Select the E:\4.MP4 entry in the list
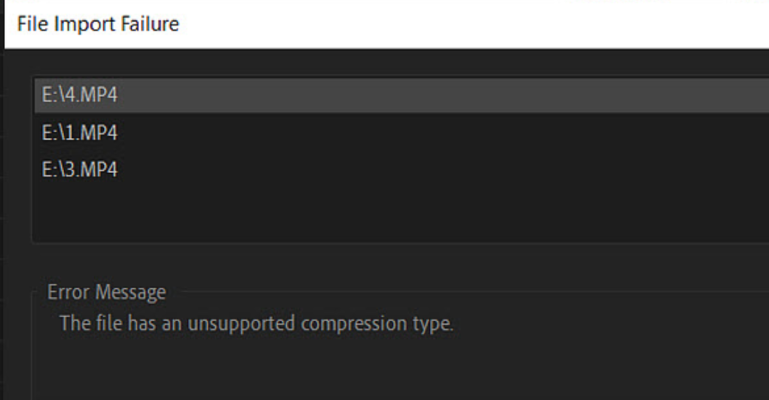Image resolution: width=769 pixels, height=400 pixels. click(x=80, y=96)
